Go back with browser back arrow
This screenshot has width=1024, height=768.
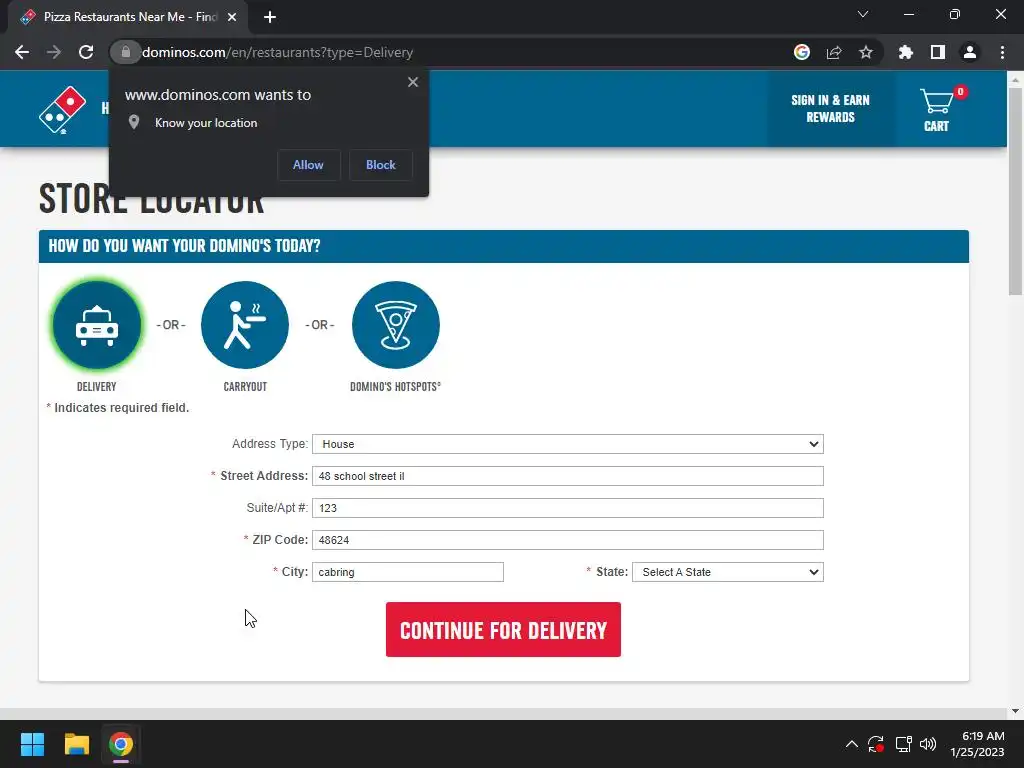click(22, 52)
